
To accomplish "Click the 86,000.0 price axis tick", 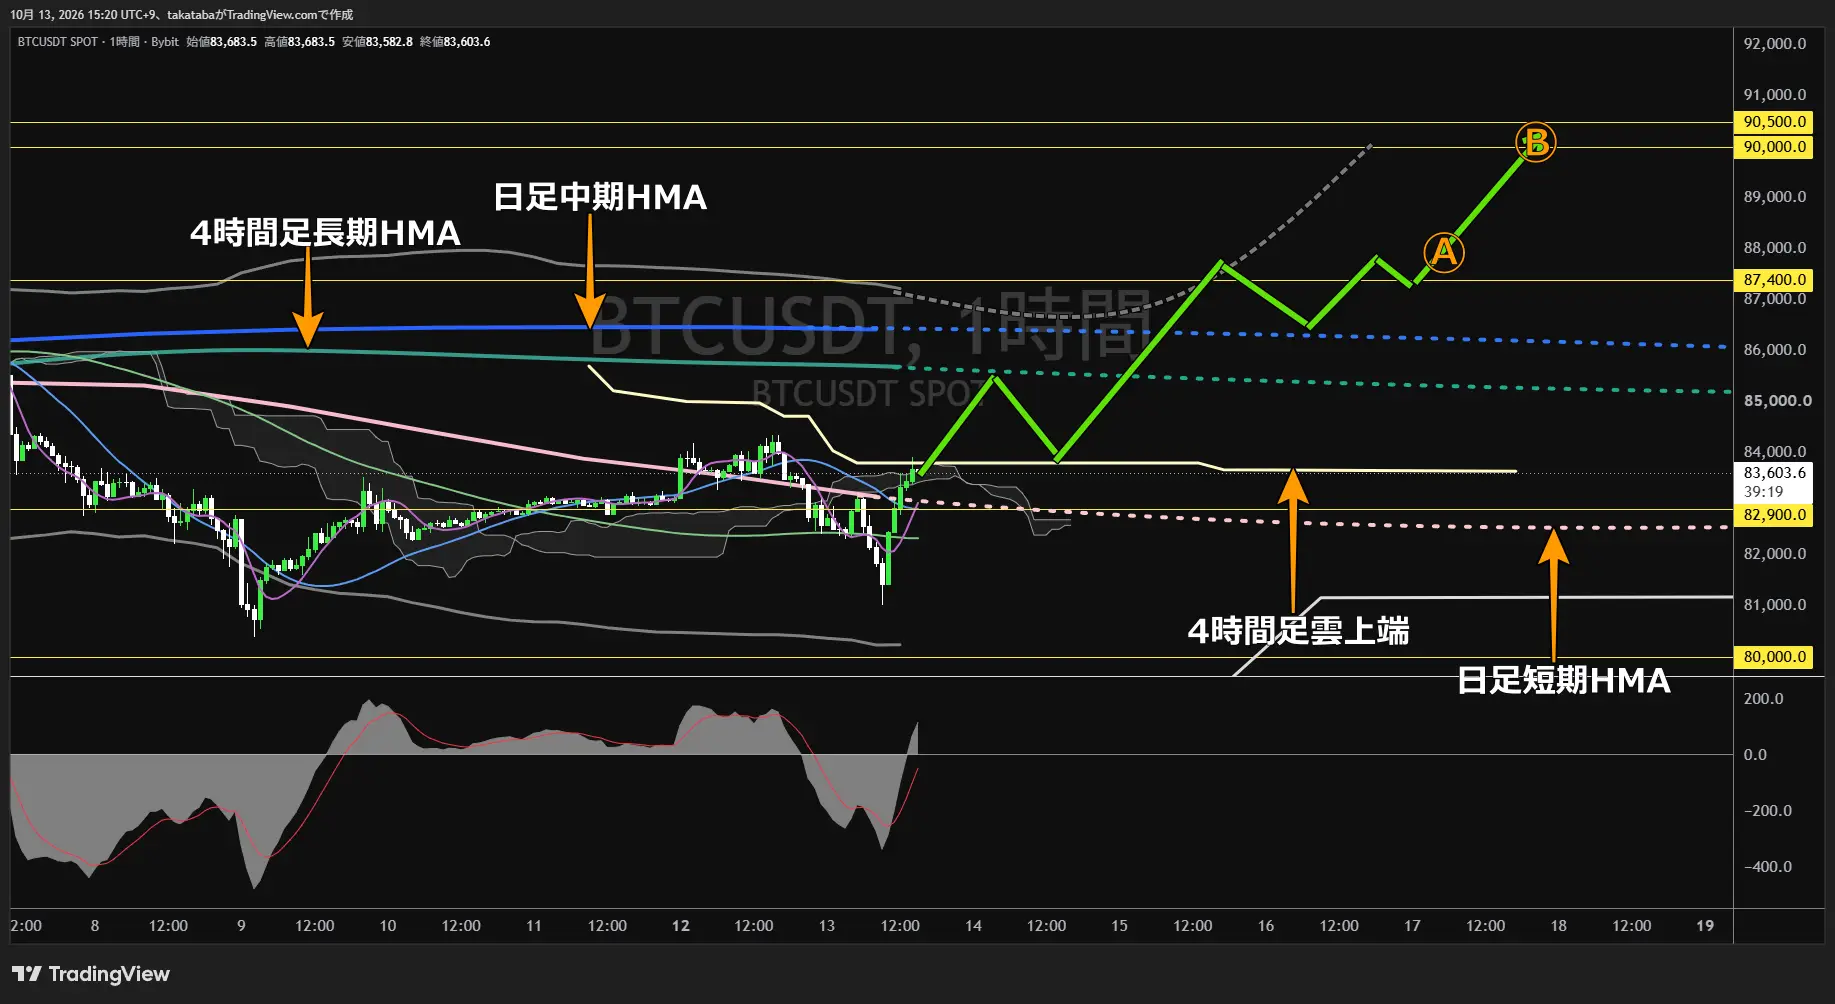I will point(1775,350).
